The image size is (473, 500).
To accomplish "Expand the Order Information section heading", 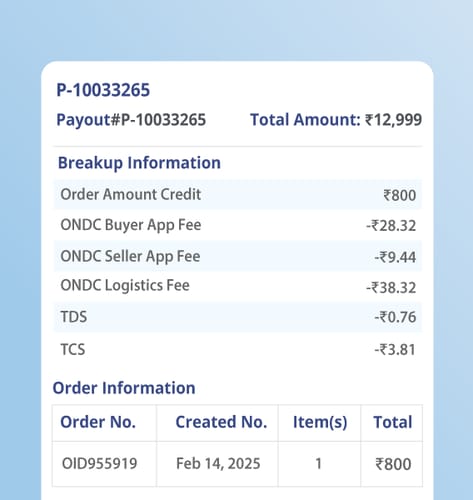I will pyautogui.click(x=124, y=388).
